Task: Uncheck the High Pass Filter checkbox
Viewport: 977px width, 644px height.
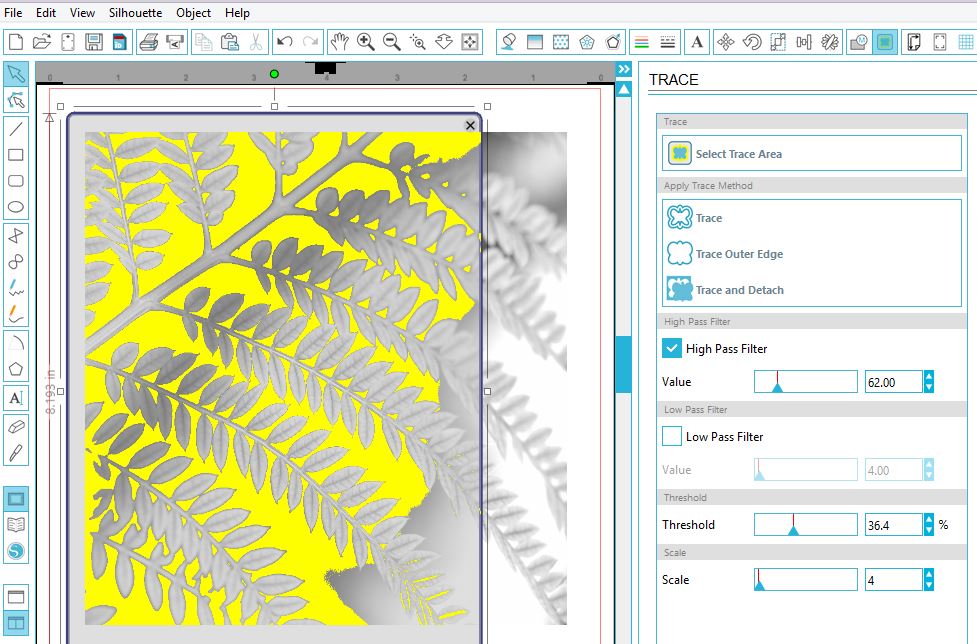Action: coord(672,348)
